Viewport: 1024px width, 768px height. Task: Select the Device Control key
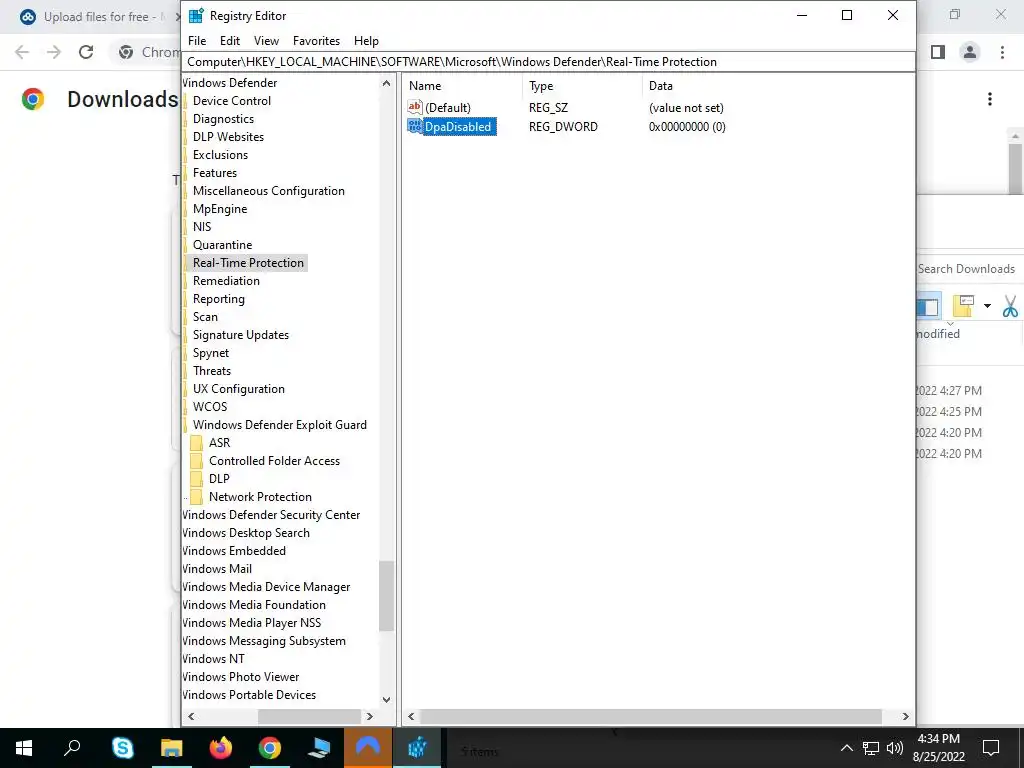pos(232,101)
